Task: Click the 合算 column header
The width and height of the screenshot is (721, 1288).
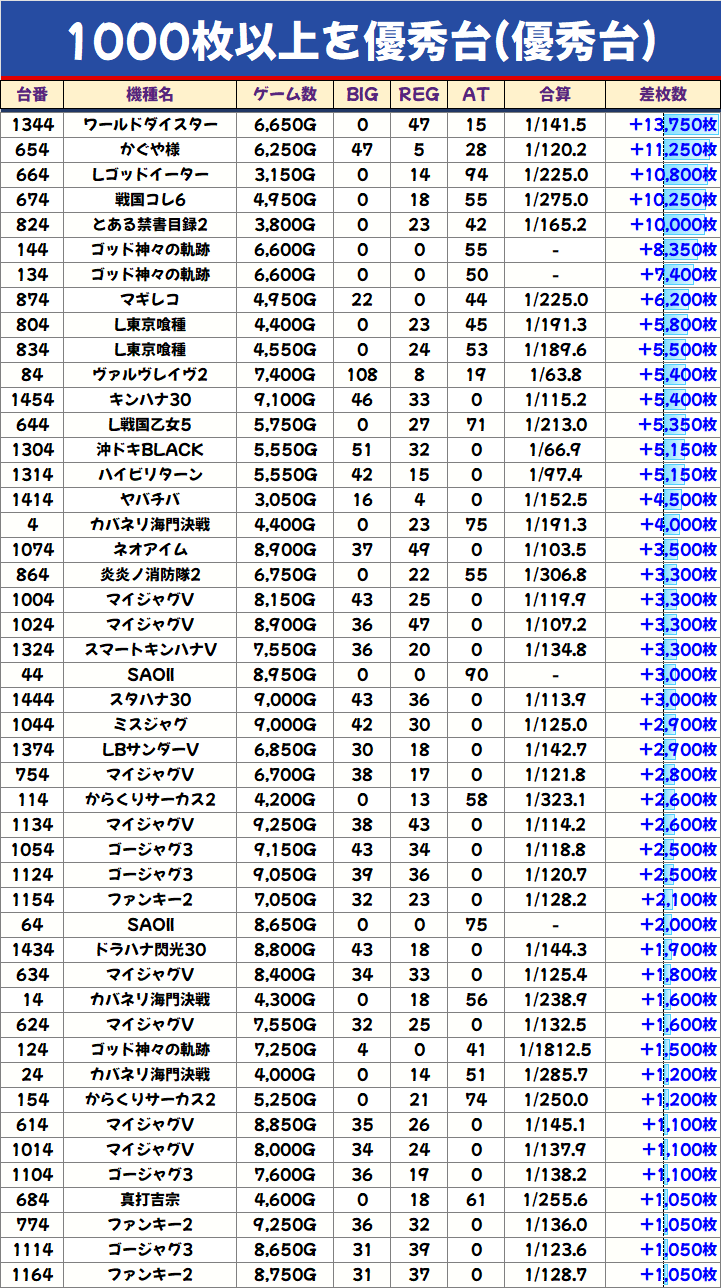Action: (x=555, y=94)
